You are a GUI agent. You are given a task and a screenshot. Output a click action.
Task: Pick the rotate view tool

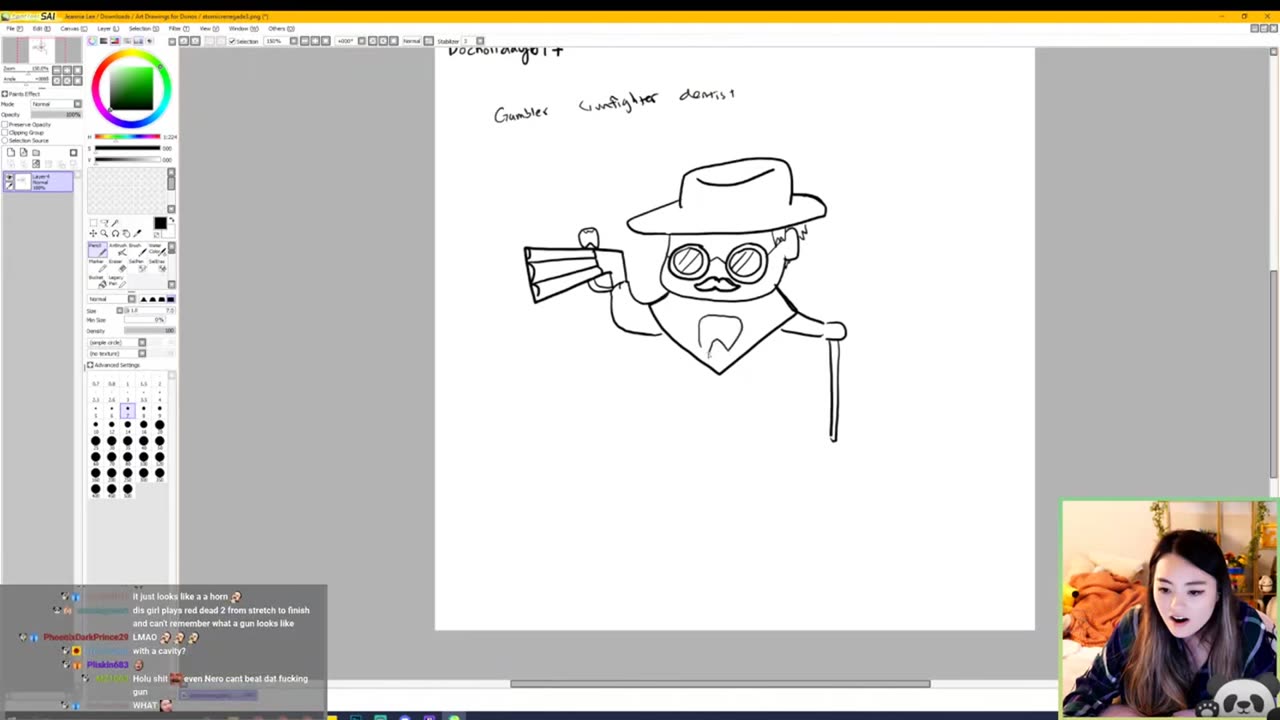[115, 233]
